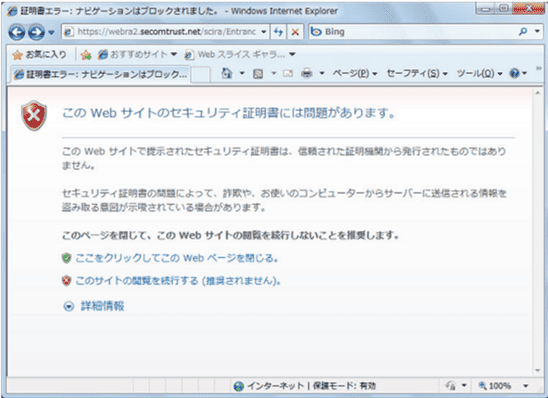The image size is (548, 398).
Task: Click the Internet Explorer title bar icon
Action: (12, 11)
